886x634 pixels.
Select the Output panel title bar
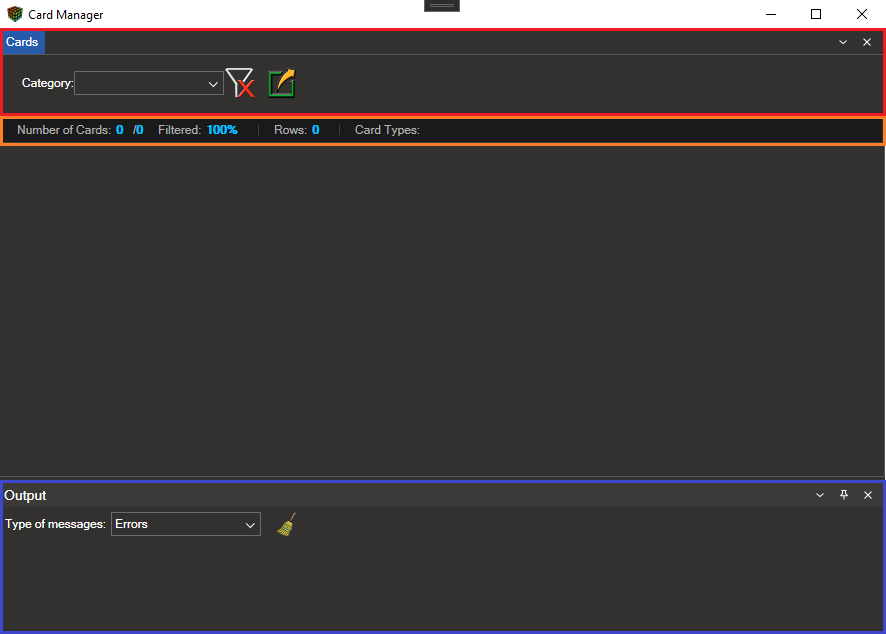pos(400,495)
